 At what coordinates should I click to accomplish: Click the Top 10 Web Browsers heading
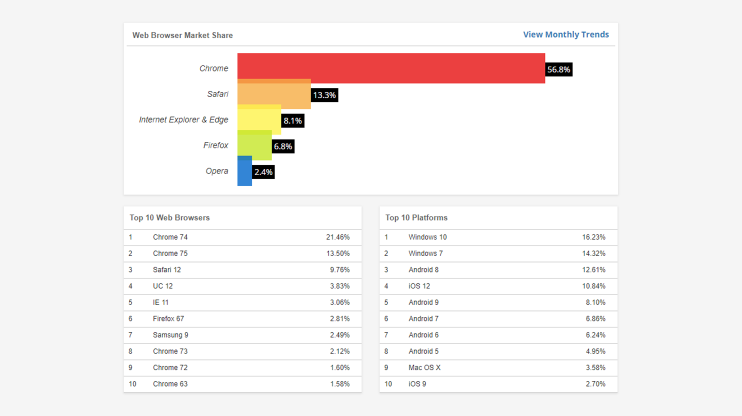tap(169, 218)
